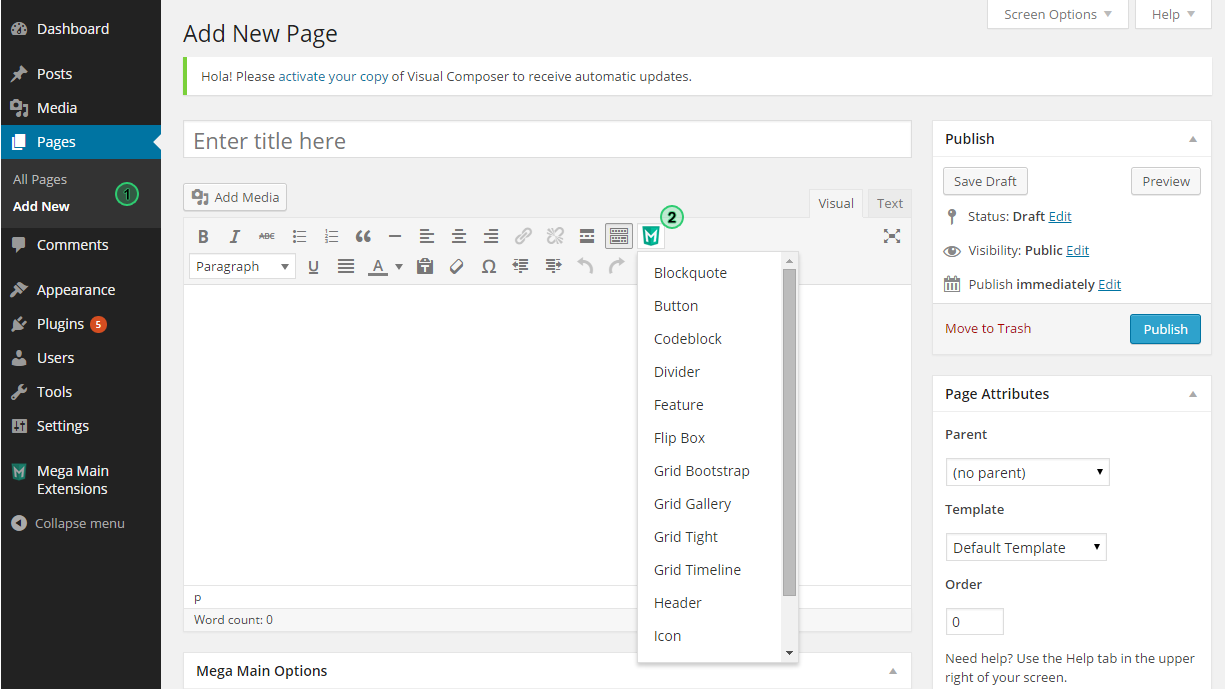Click the Mega Main shortcodes toolbar icon
1225x689 pixels.
click(651, 236)
